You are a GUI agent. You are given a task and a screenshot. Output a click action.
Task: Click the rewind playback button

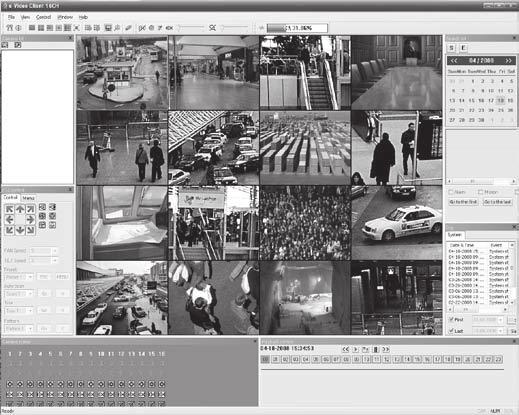[x=346, y=349]
